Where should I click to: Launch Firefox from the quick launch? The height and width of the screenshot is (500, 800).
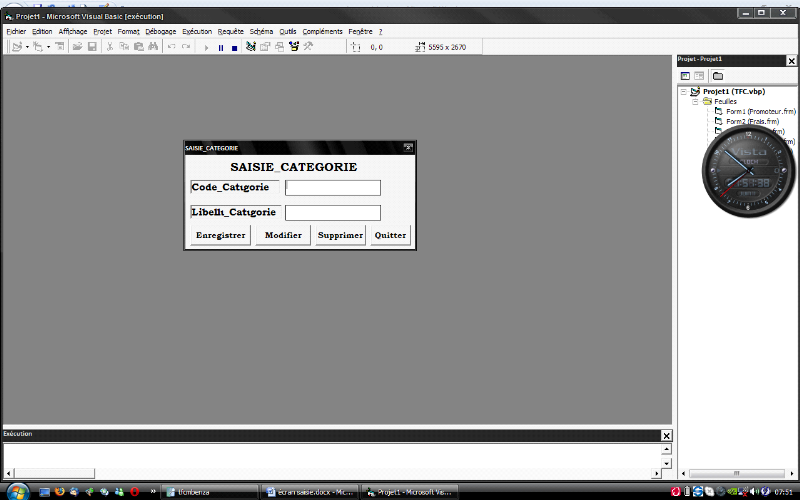pos(60,492)
